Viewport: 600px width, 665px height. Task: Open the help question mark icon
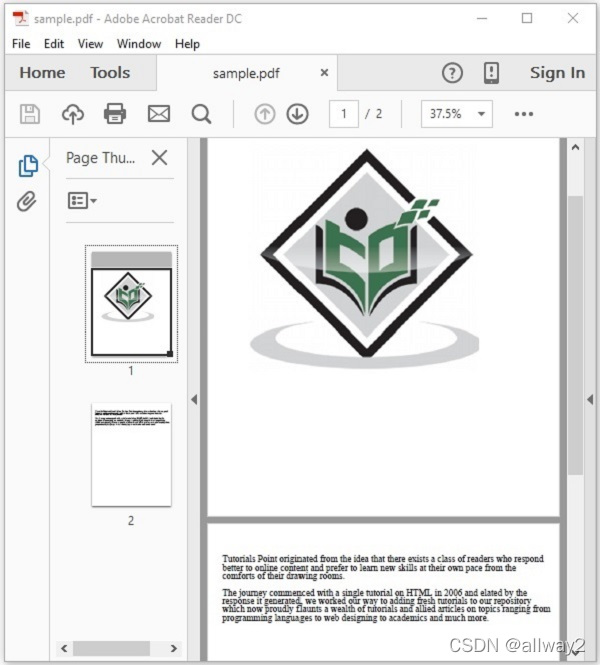(x=452, y=73)
